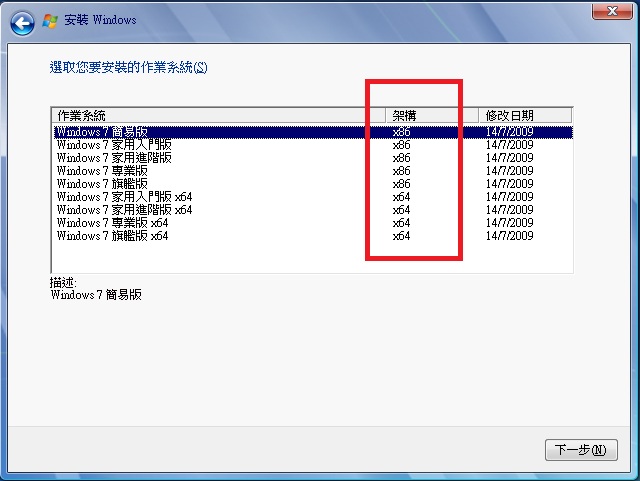Sort by the 架構 column header
Image resolution: width=640 pixels, height=481 pixels.
point(432,116)
